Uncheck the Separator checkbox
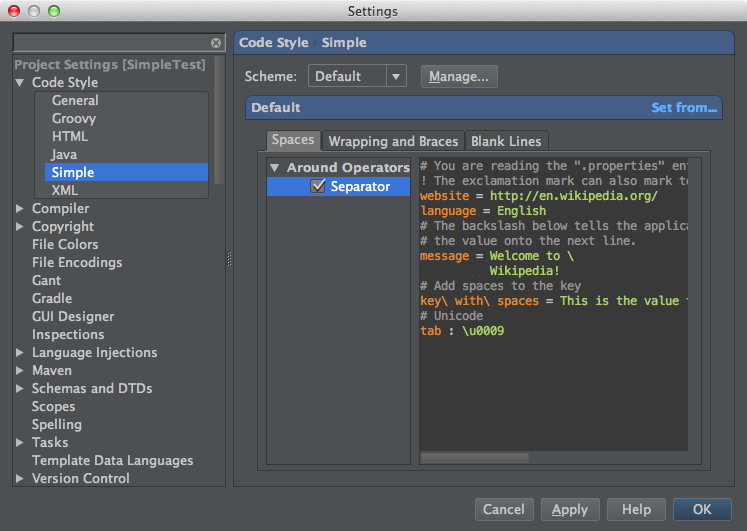Viewport: 747px width, 531px height. click(318, 186)
